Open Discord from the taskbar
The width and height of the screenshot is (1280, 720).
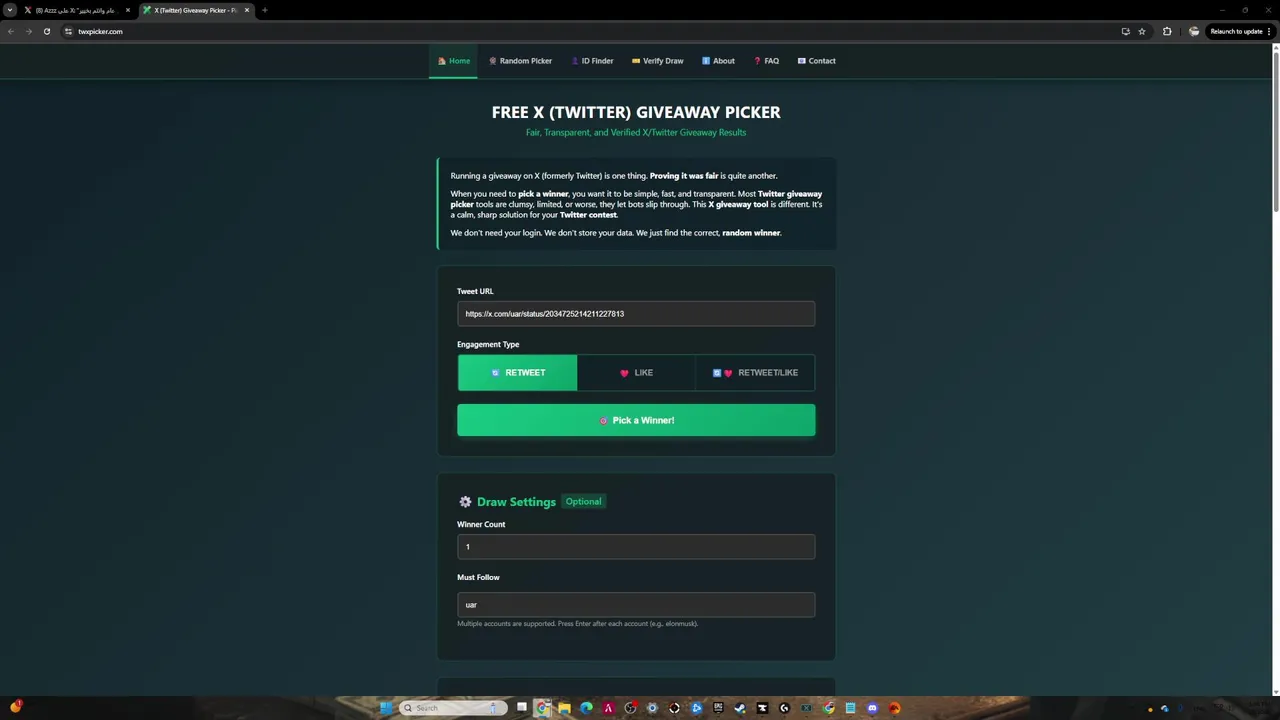(872, 708)
